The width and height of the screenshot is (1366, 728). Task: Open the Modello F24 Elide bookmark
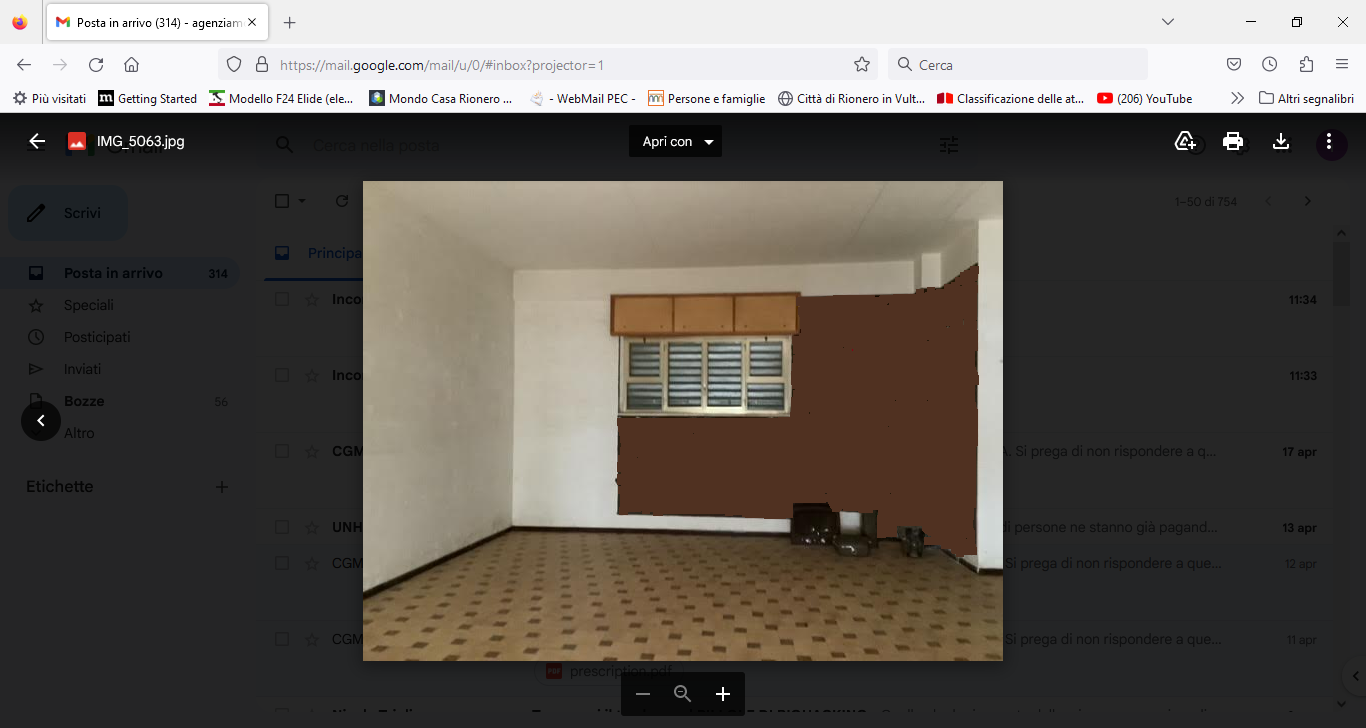pyautogui.click(x=281, y=98)
